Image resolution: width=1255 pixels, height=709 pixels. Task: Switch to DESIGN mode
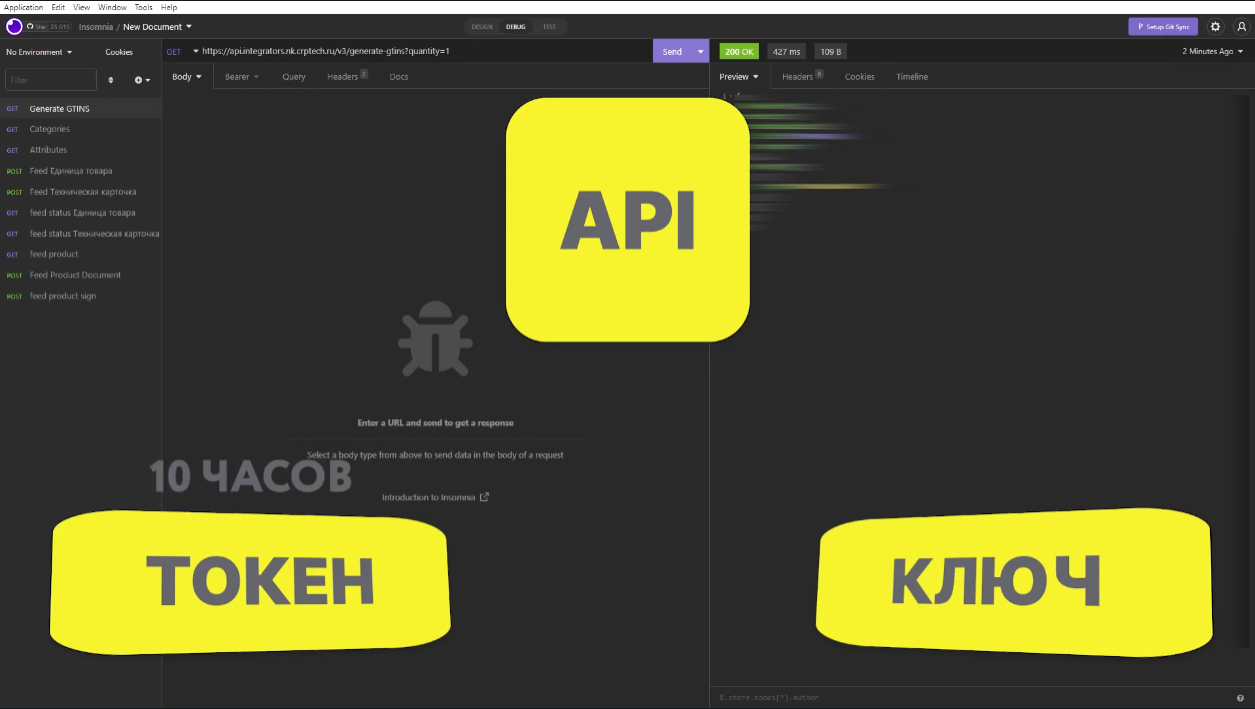tap(482, 27)
